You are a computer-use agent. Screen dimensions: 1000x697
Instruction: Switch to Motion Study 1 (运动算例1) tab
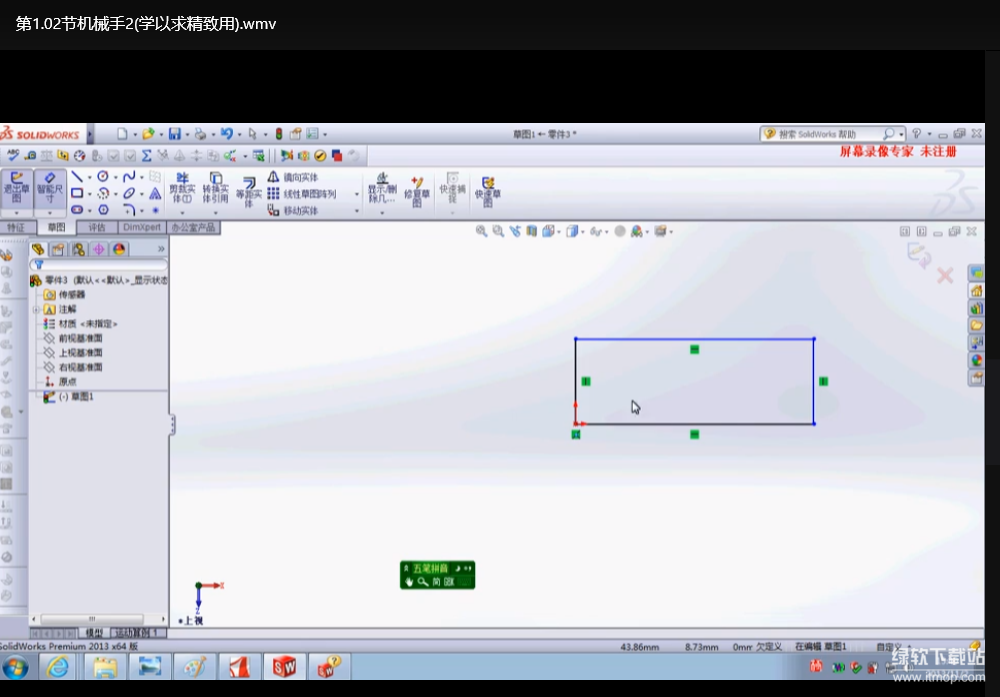(138, 633)
